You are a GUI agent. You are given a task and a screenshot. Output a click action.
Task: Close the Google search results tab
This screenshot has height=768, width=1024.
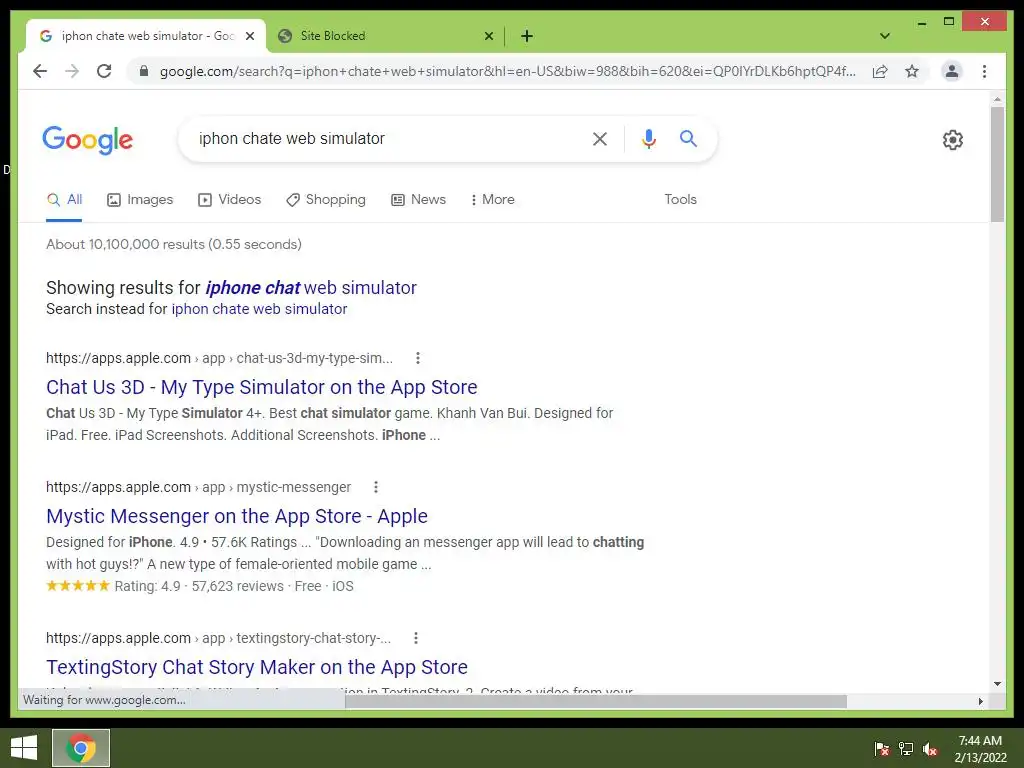point(249,36)
